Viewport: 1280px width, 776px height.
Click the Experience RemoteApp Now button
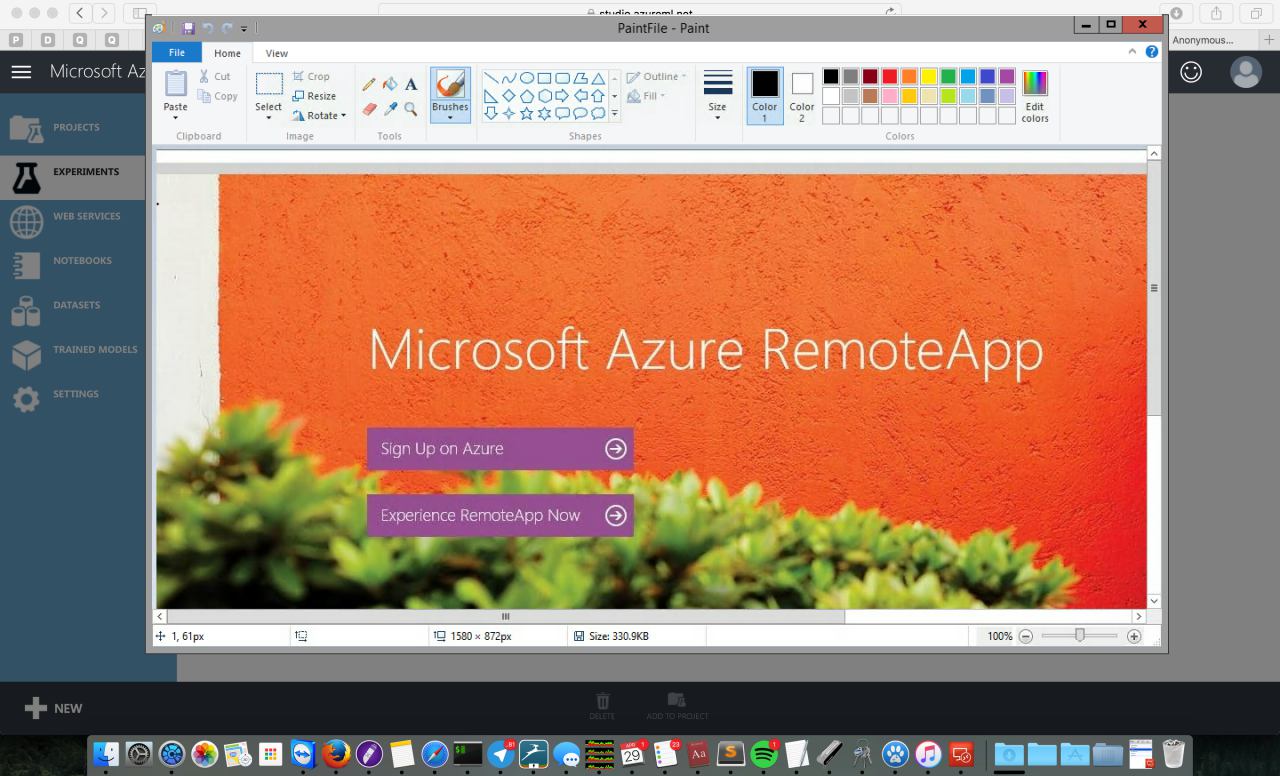pyautogui.click(x=500, y=516)
